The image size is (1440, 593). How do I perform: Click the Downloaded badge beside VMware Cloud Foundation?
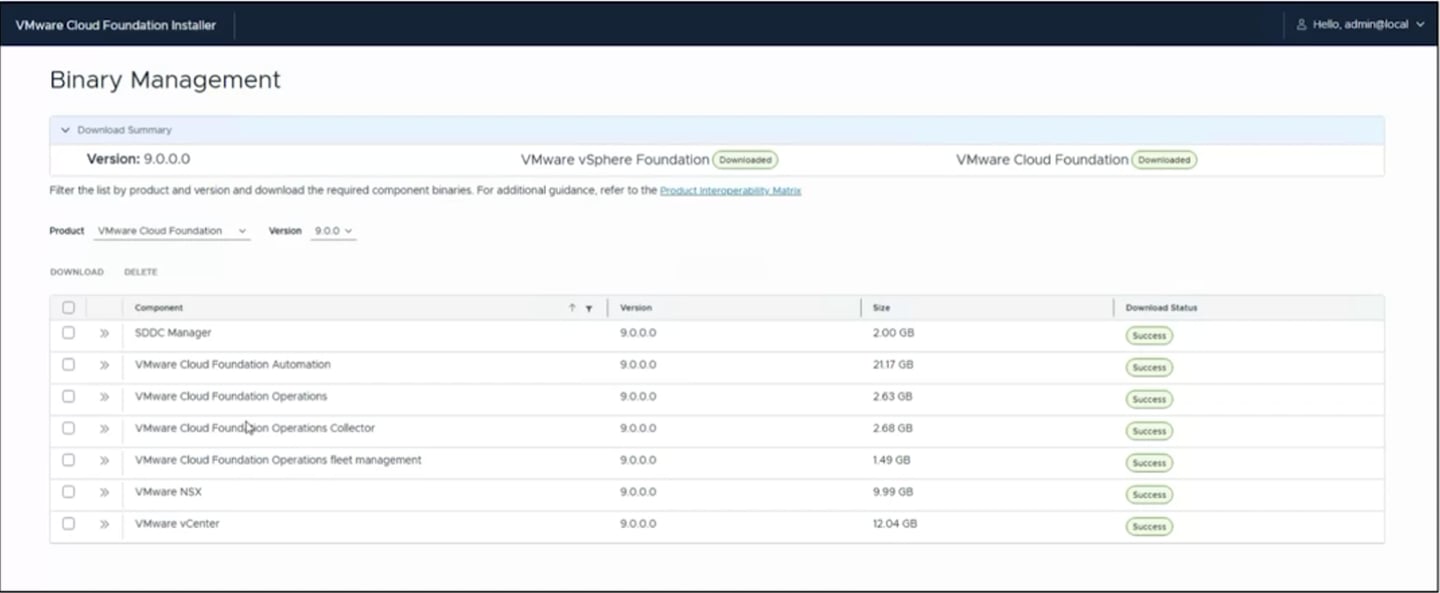pyautogui.click(x=1164, y=160)
